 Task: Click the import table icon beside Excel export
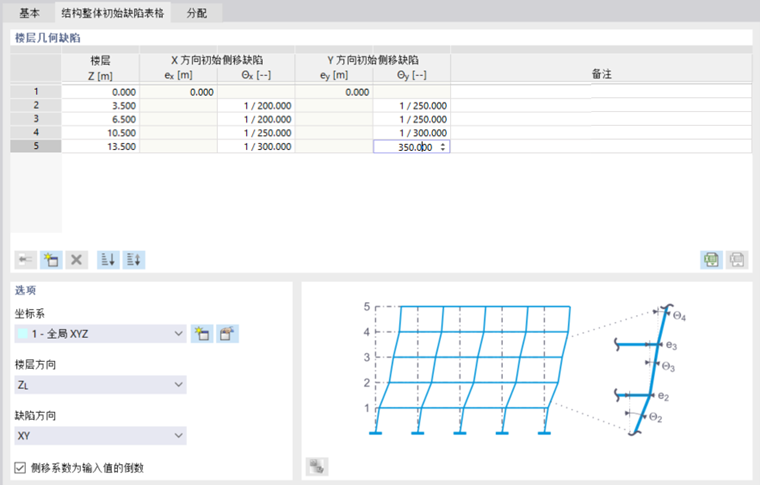coord(737,260)
